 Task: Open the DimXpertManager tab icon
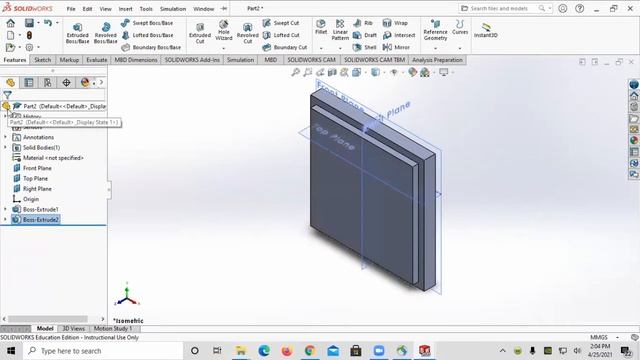coord(66,82)
